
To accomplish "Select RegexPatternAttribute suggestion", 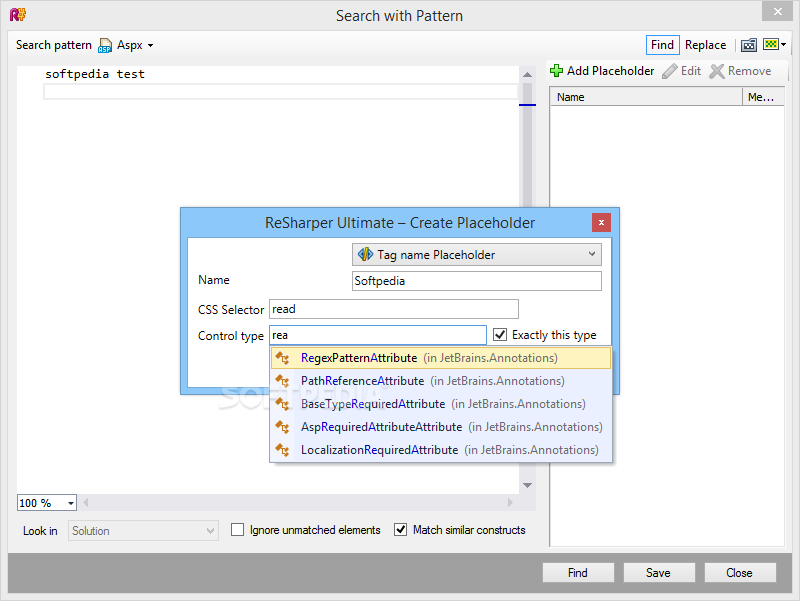I will point(441,358).
